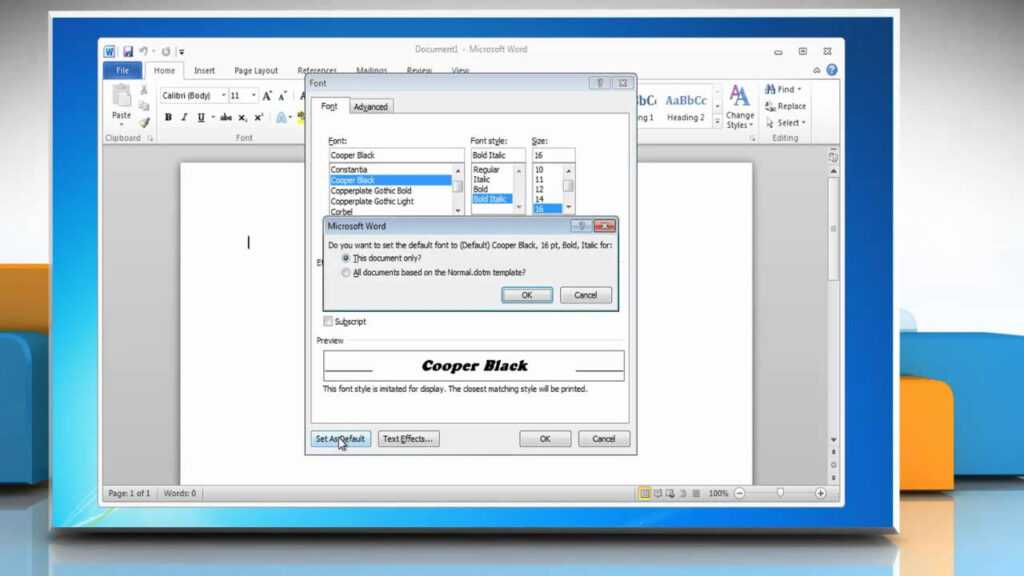The width and height of the screenshot is (1024, 576).
Task: Choose 'All documents based on the Normal.dotm template?'
Action: tap(346, 271)
